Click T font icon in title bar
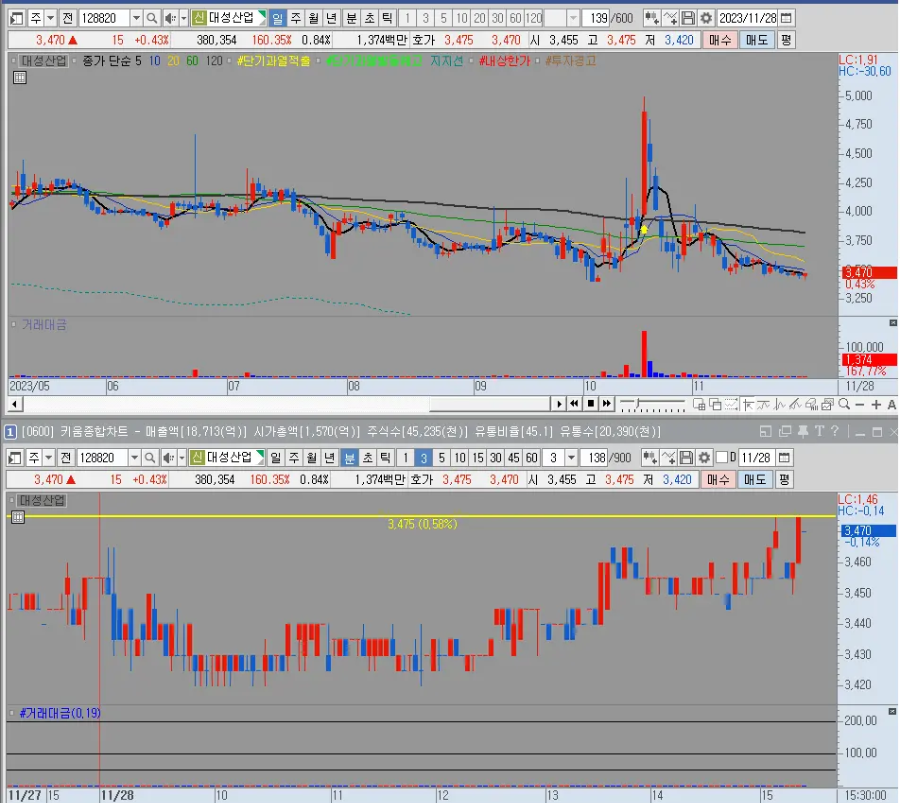Screen dimensions: 900x803 [x=819, y=432]
